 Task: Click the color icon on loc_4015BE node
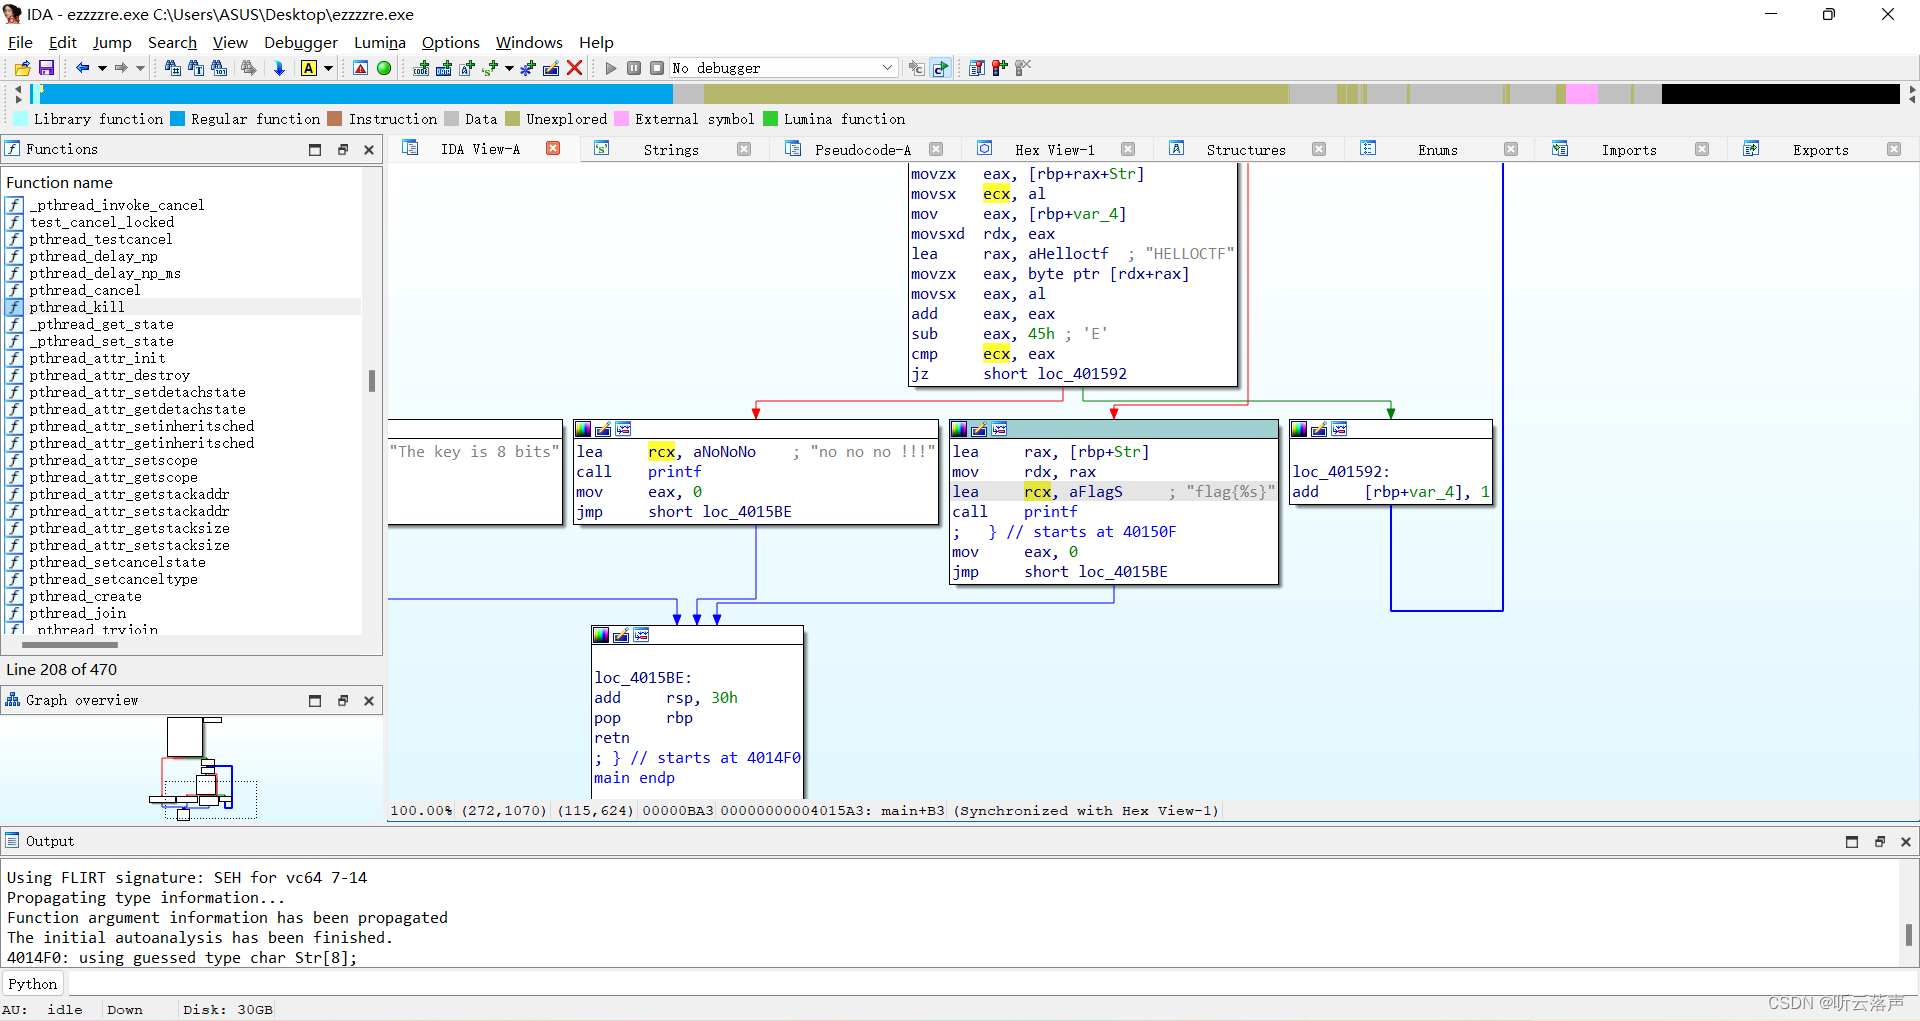pyautogui.click(x=601, y=635)
